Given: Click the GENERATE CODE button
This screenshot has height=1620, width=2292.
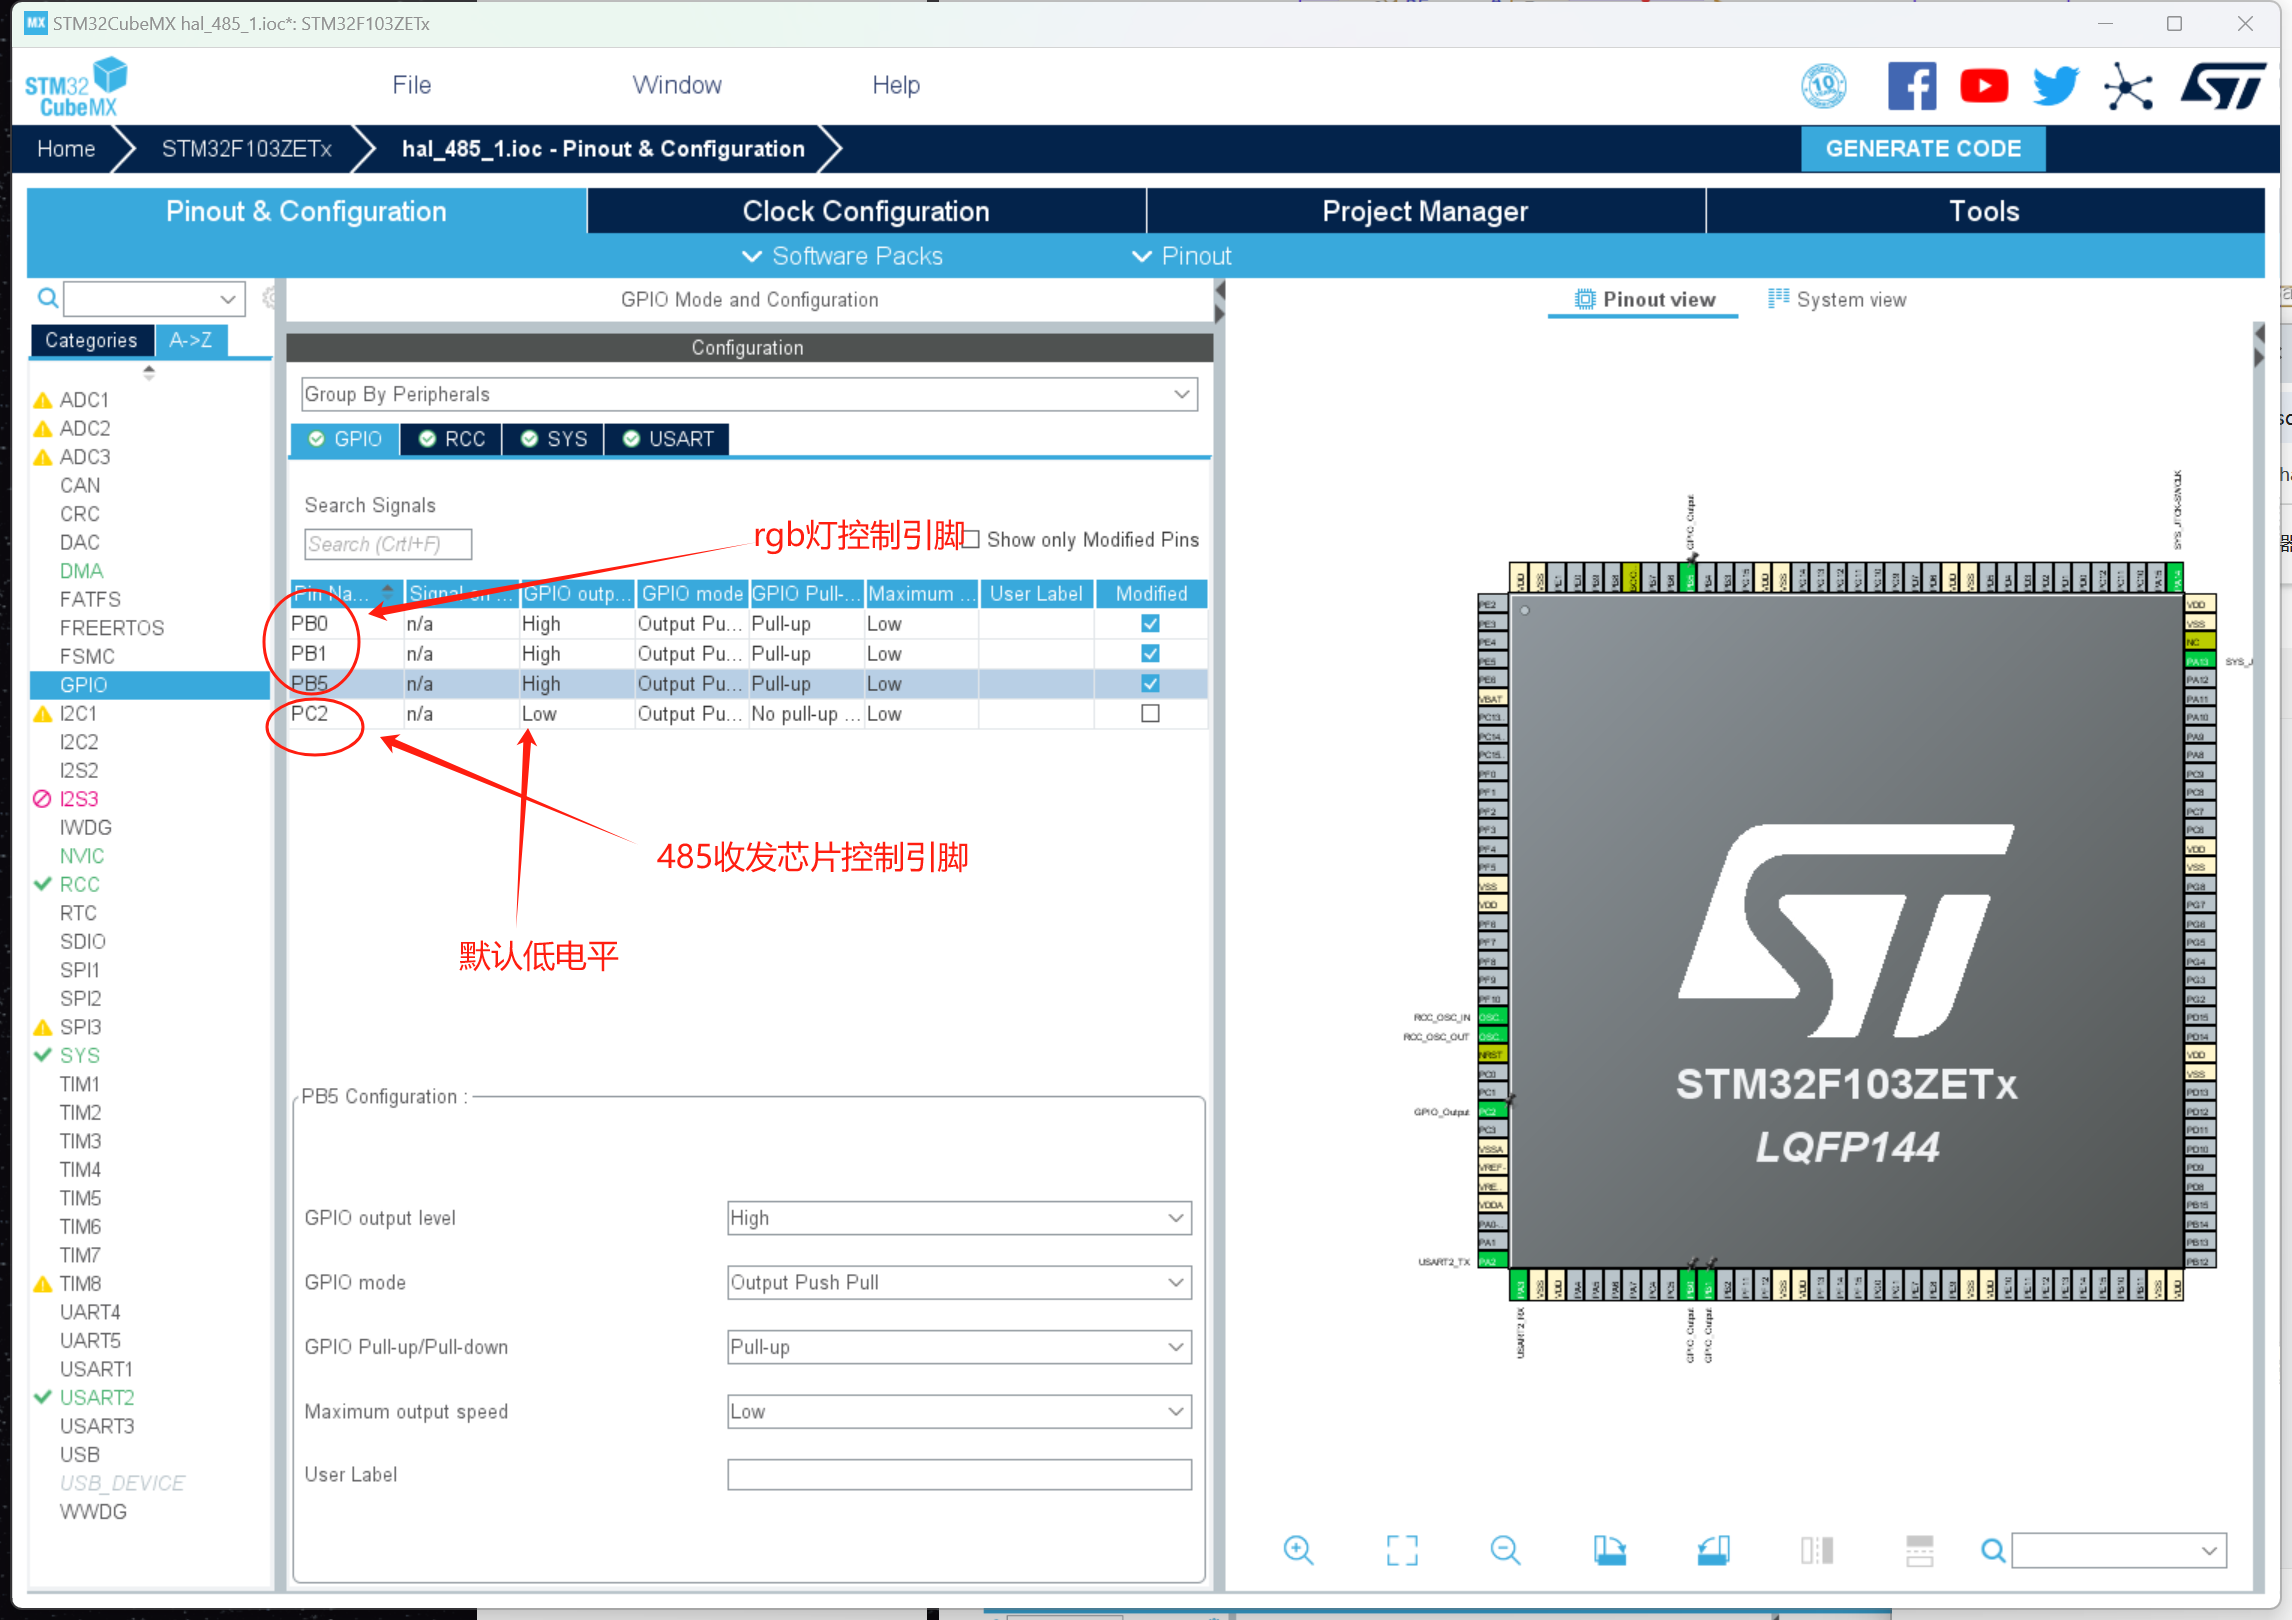Looking at the screenshot, I should tap(1922, 149).
